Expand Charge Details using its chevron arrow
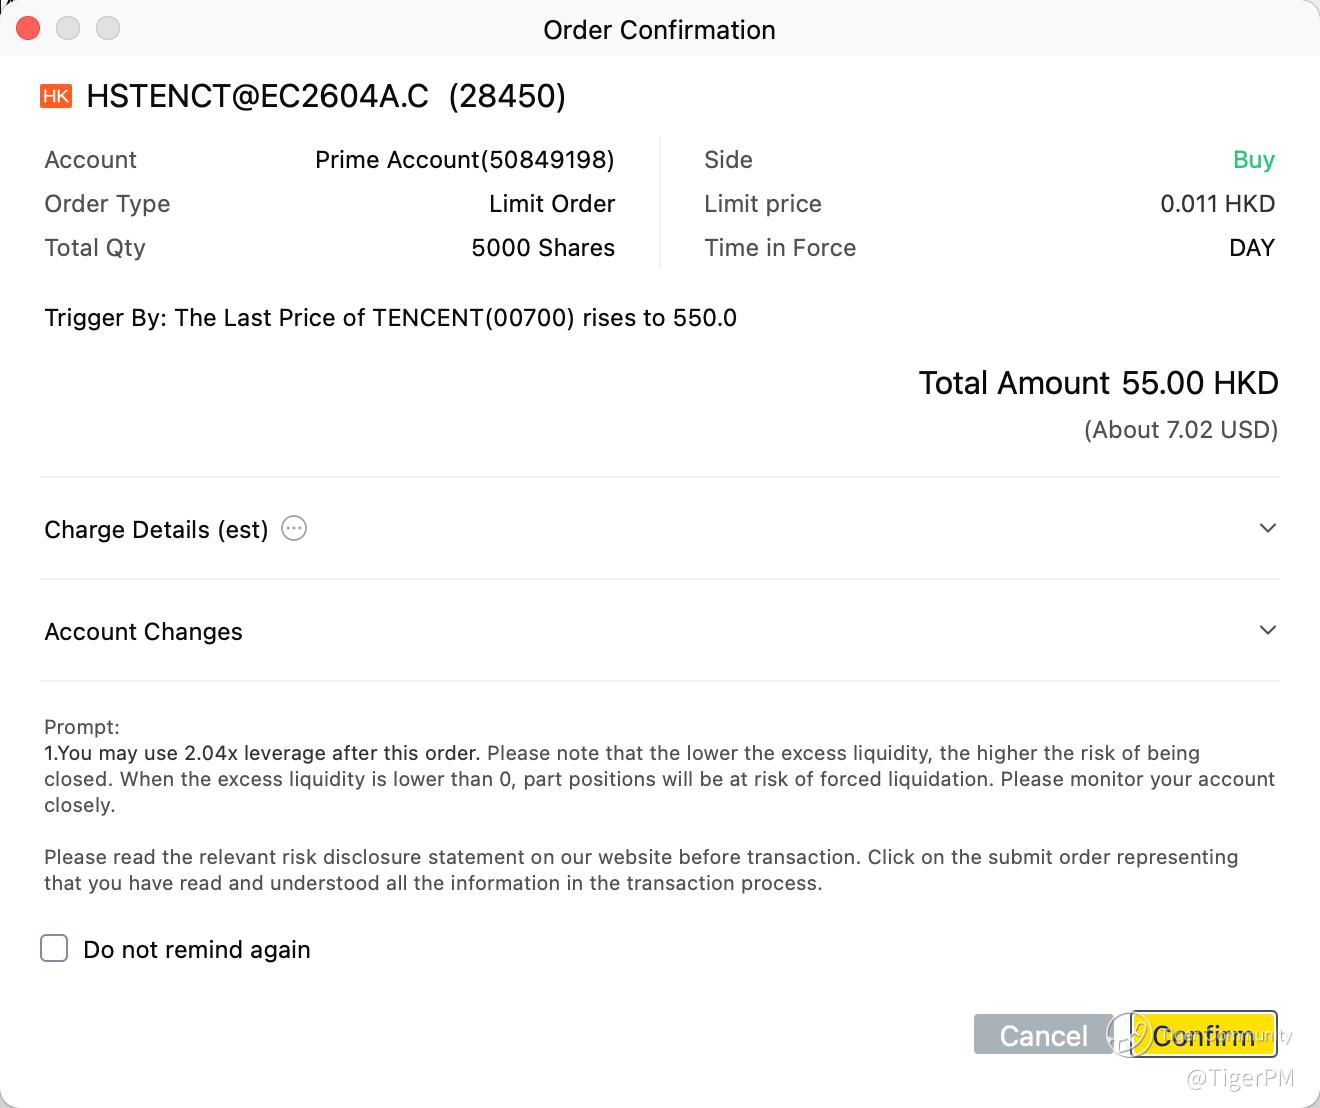Screen dimensions: 1320x1108 point(1267,528)
